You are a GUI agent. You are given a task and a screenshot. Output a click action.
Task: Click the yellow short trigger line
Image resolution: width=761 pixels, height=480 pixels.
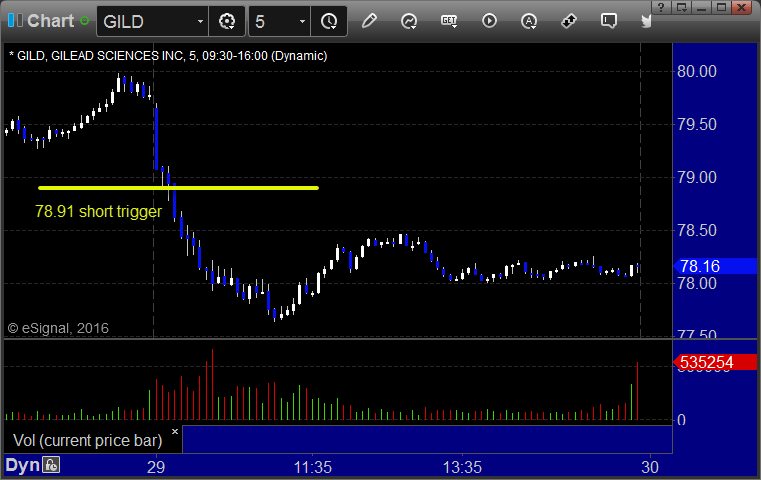tap(178, 188)
